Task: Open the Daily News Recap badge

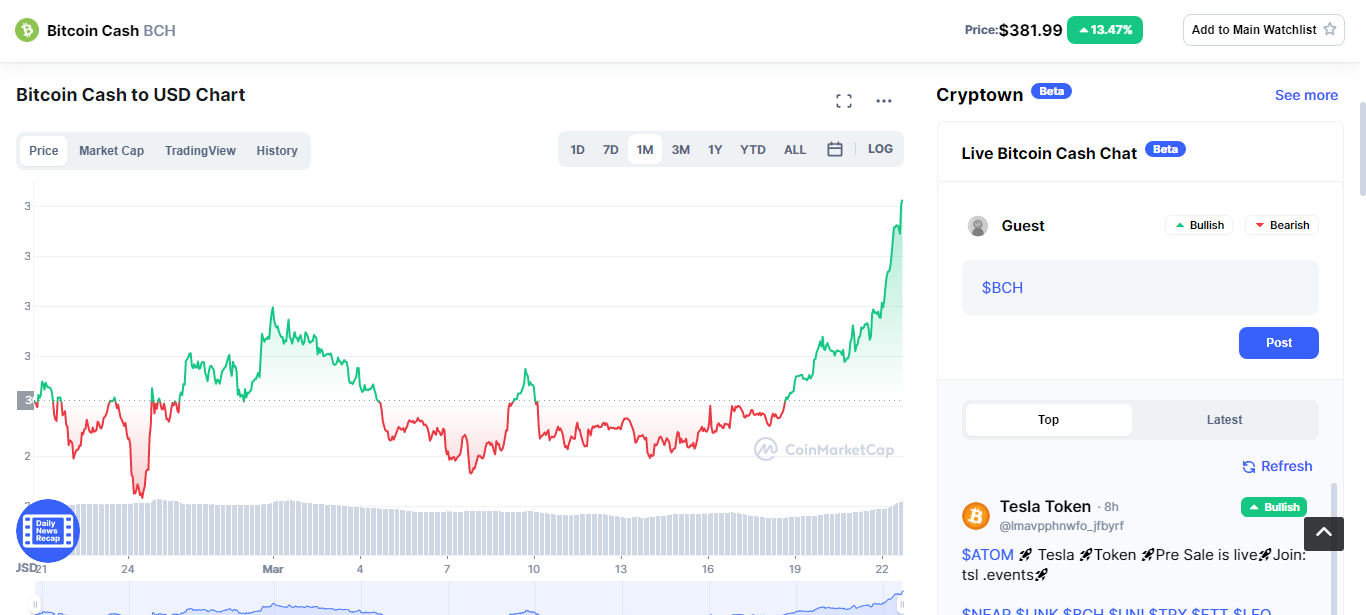Action: [x=48, y=530]
